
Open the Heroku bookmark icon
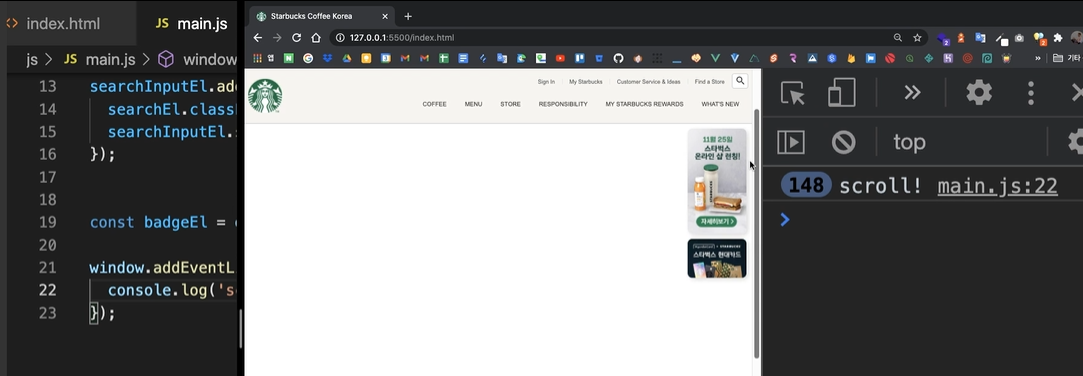pos(948,59)
